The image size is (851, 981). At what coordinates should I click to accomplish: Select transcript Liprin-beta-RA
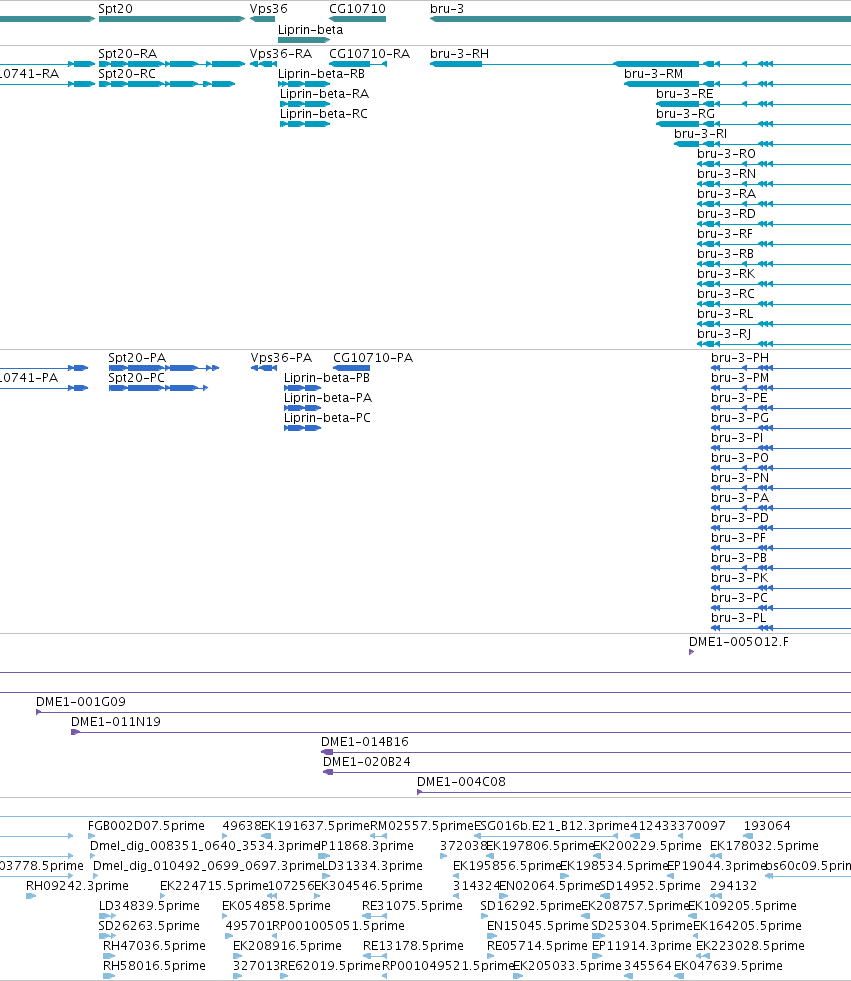click(x=324, y=94)
